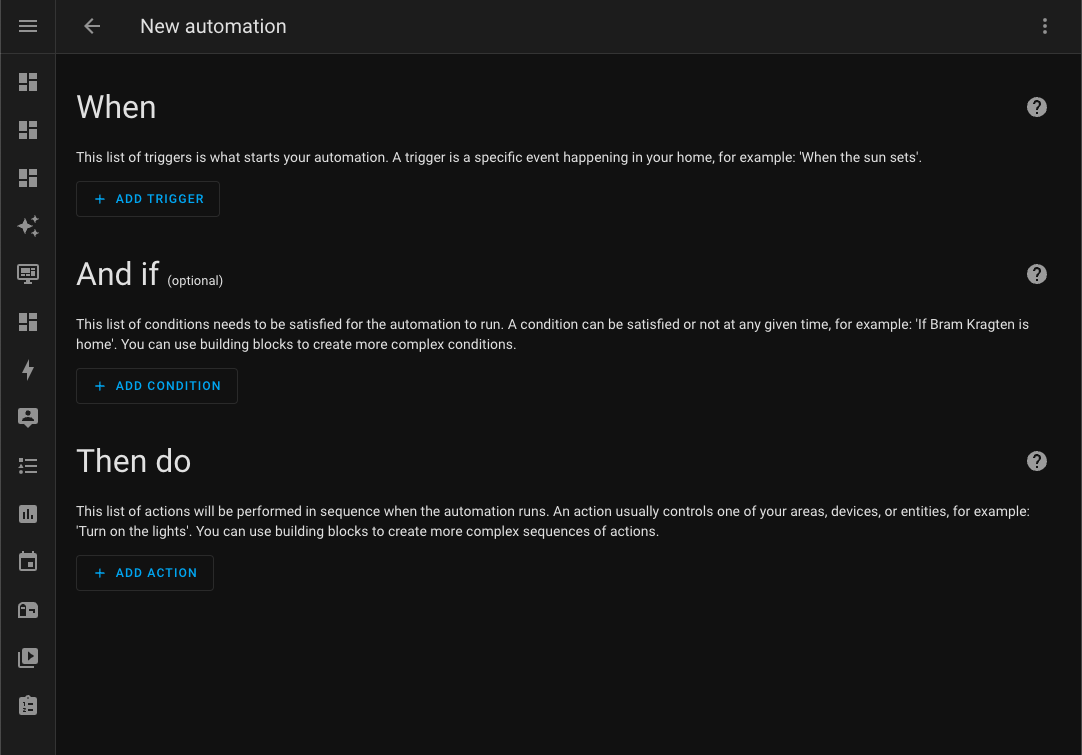
Task: Click the 'And if' section heading
Action: point(118,274)
